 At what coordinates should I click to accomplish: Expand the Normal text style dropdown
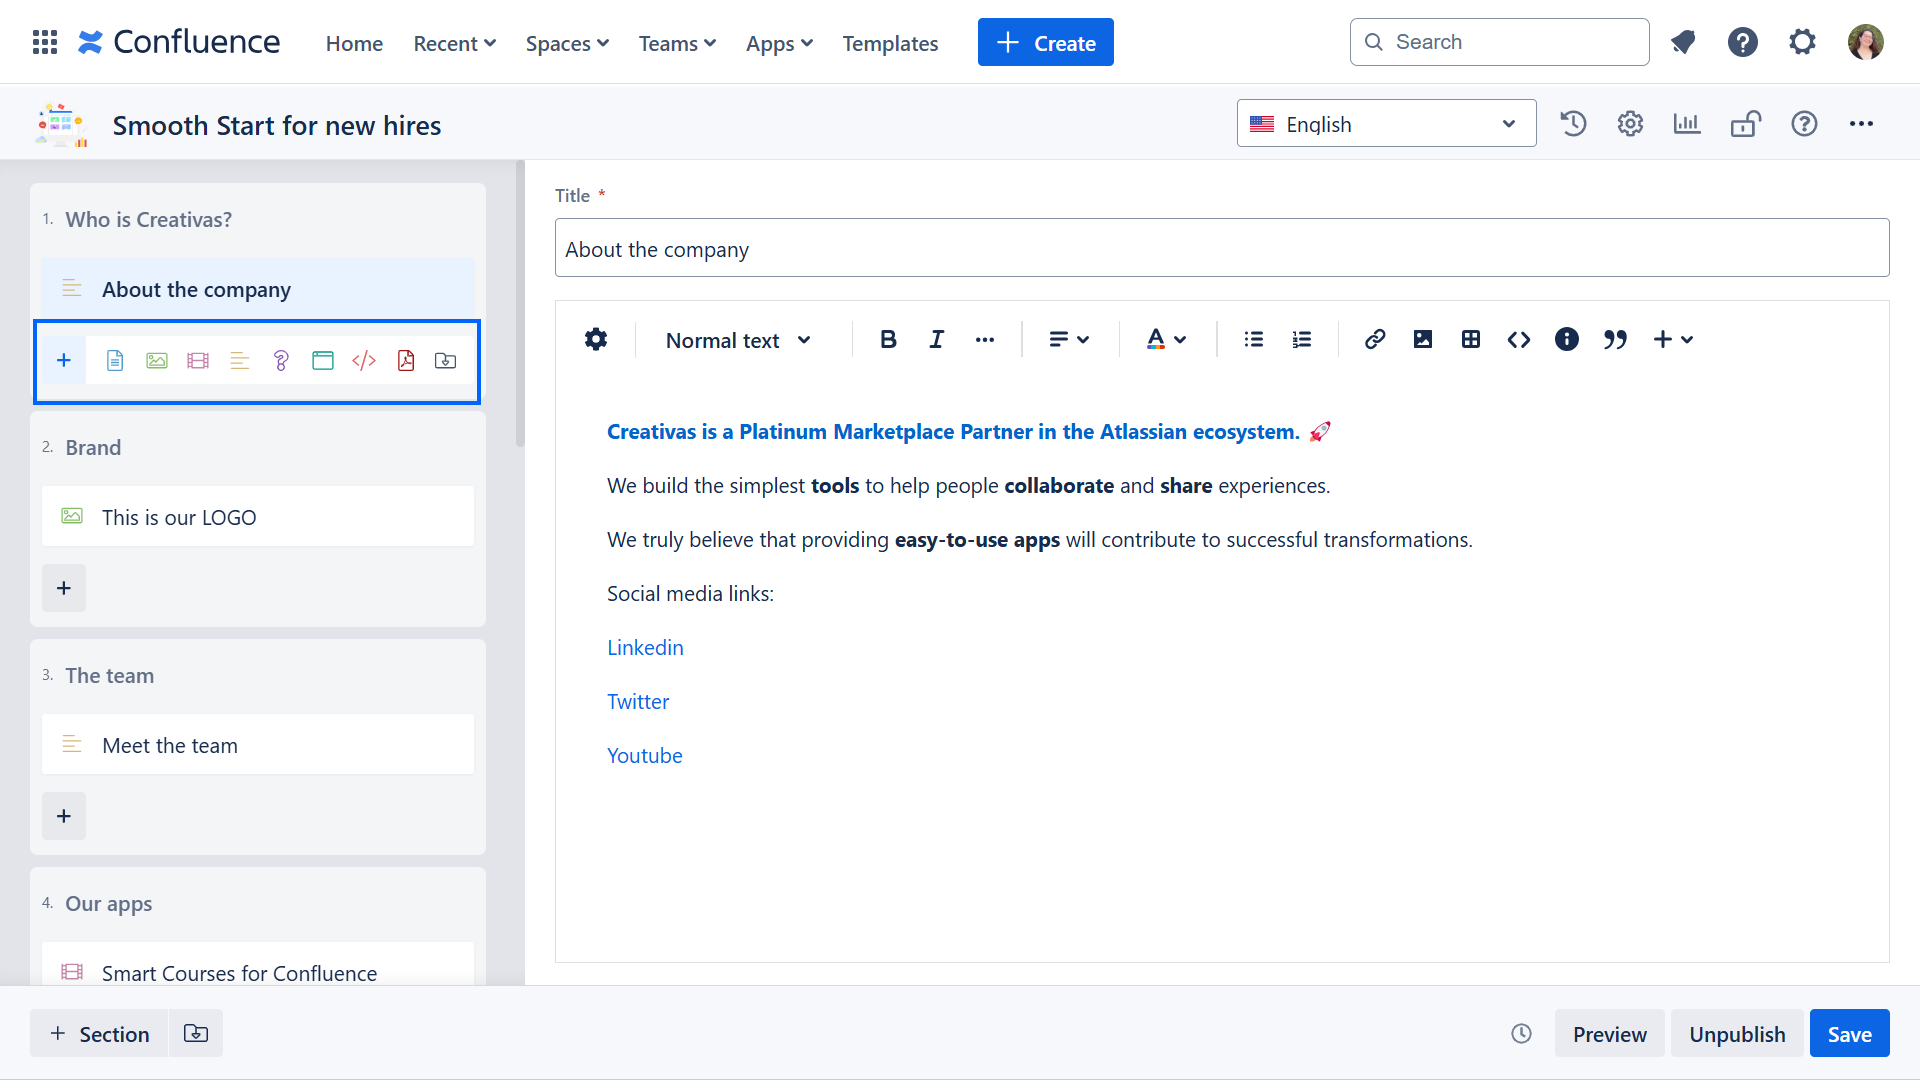point(738,341)
